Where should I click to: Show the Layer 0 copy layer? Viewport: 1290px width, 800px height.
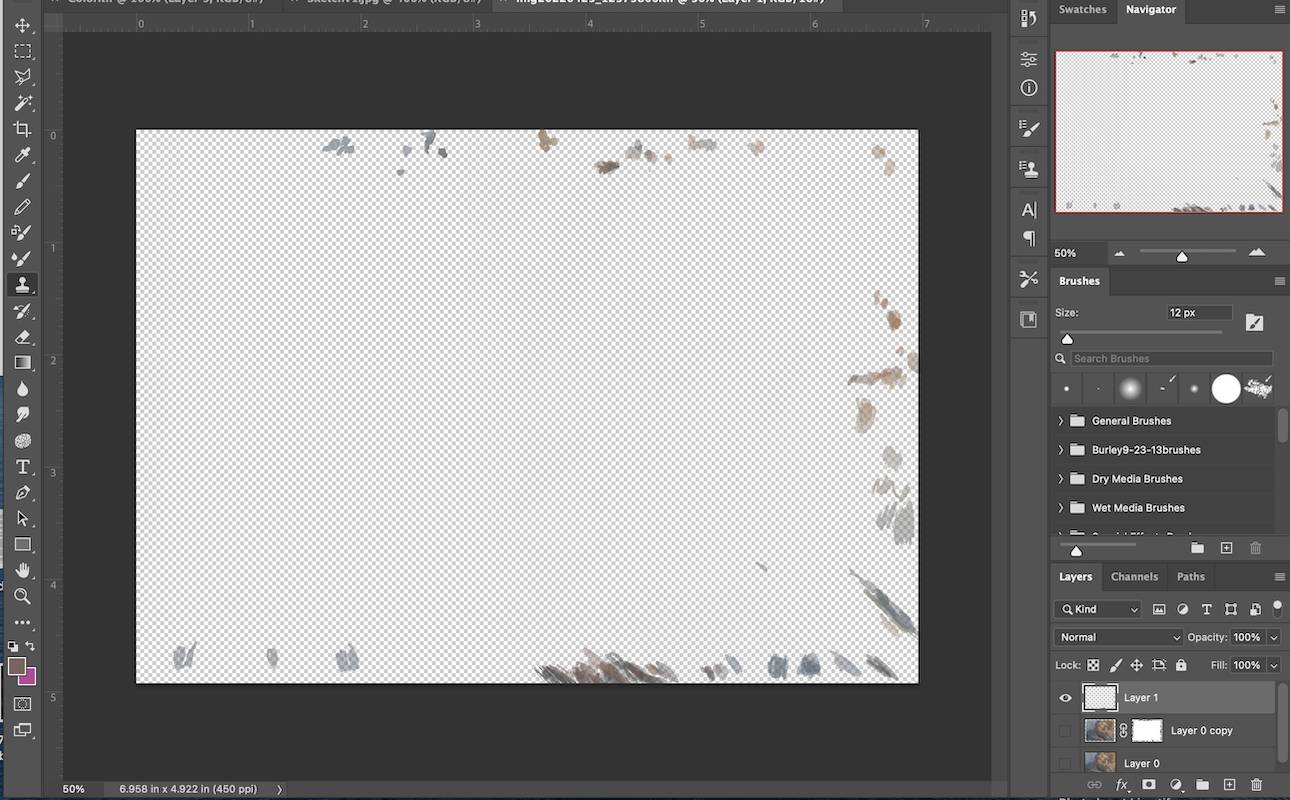click(x=1065, y=731)
